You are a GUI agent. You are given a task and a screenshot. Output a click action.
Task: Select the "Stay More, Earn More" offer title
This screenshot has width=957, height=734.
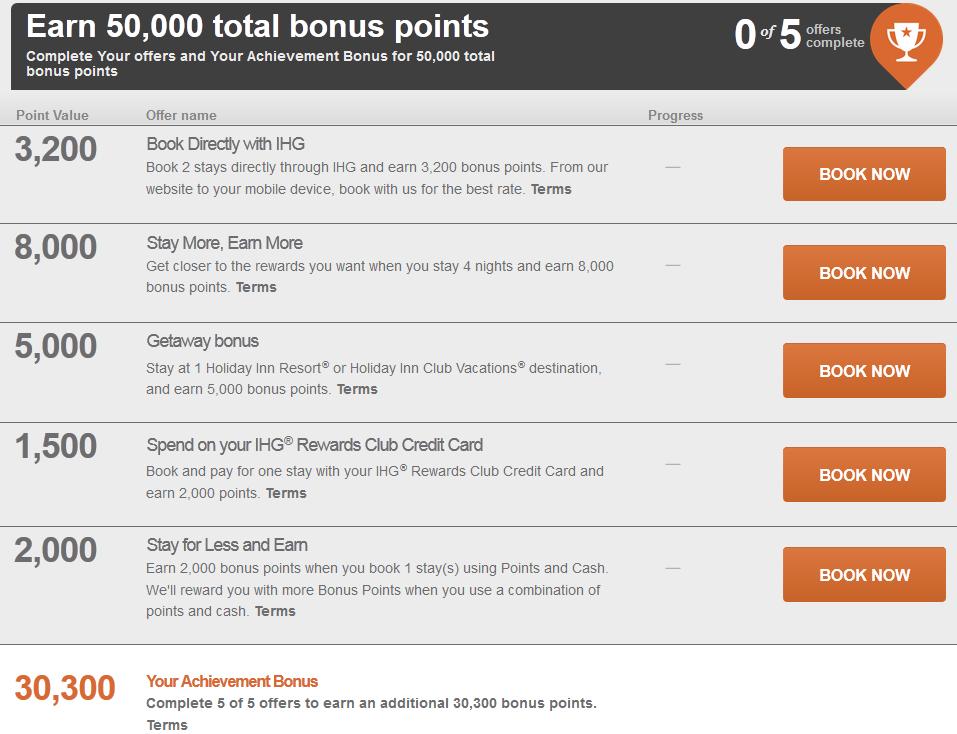[224, 243]
